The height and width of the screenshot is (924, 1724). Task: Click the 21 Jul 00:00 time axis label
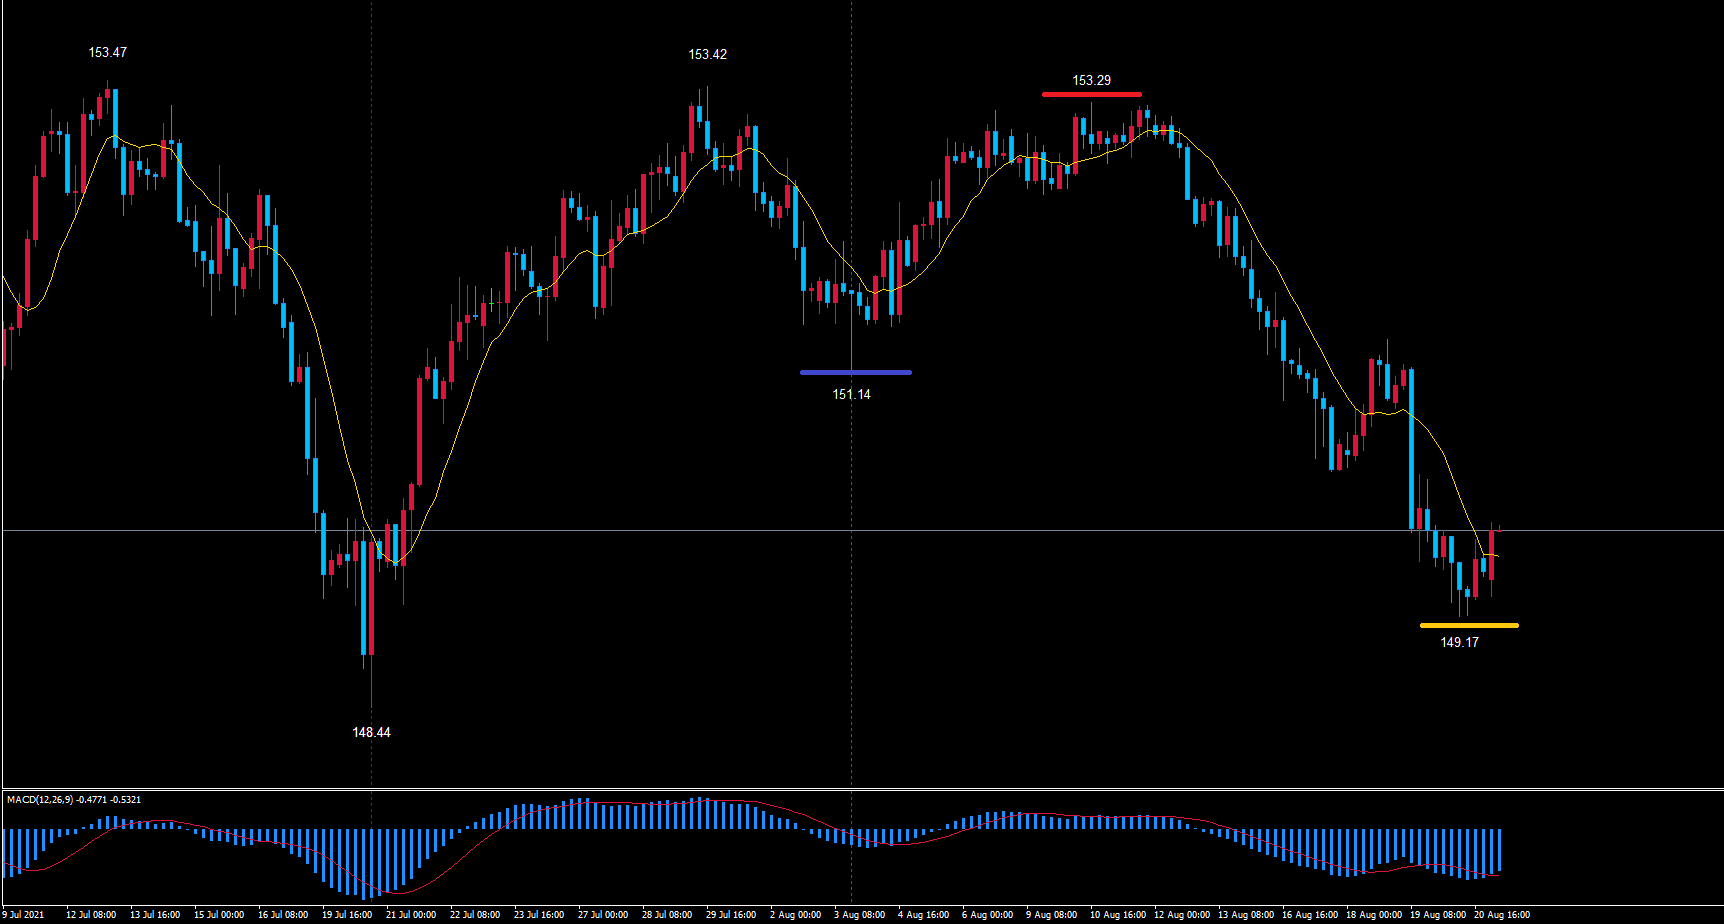pyautogui.click(x=410, y=914)
